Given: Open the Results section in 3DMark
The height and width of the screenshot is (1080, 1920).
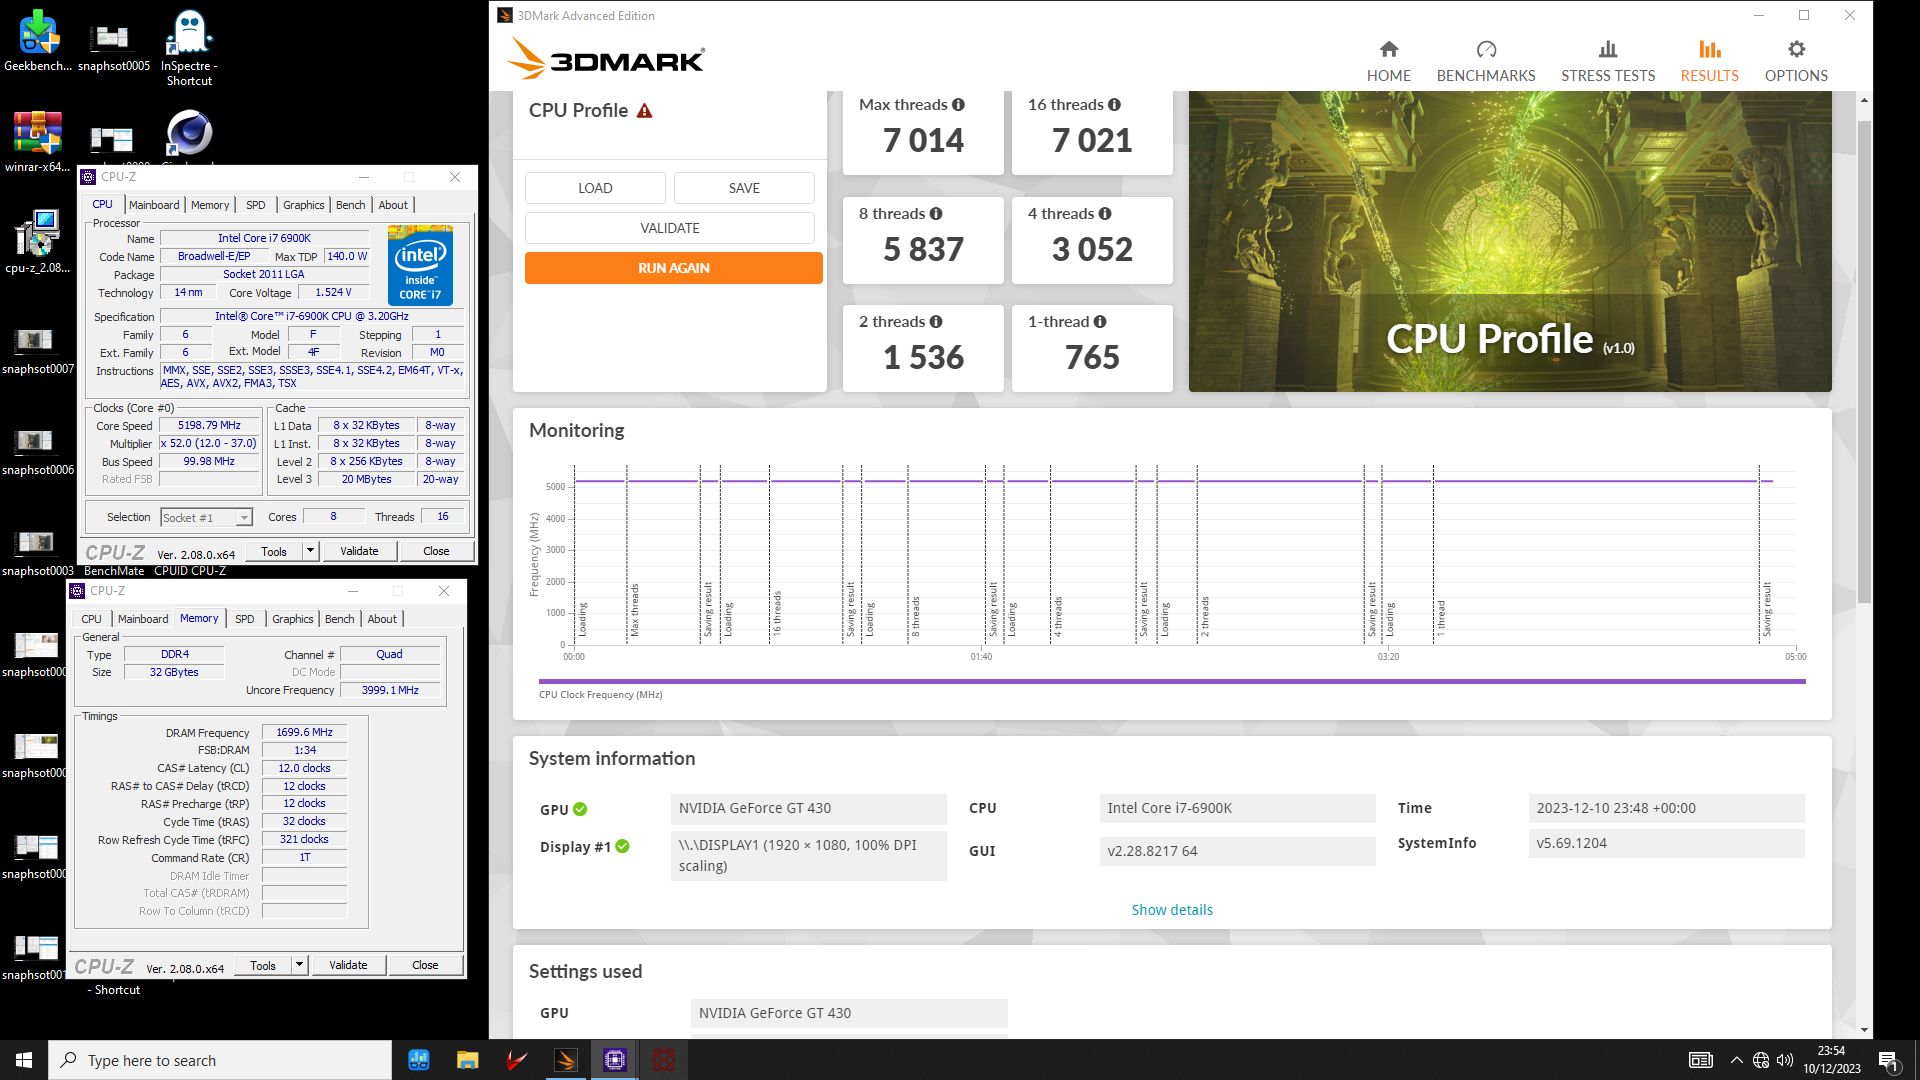Looking at the screenshot, I should pyautogui.click(x=1709, y=61).
